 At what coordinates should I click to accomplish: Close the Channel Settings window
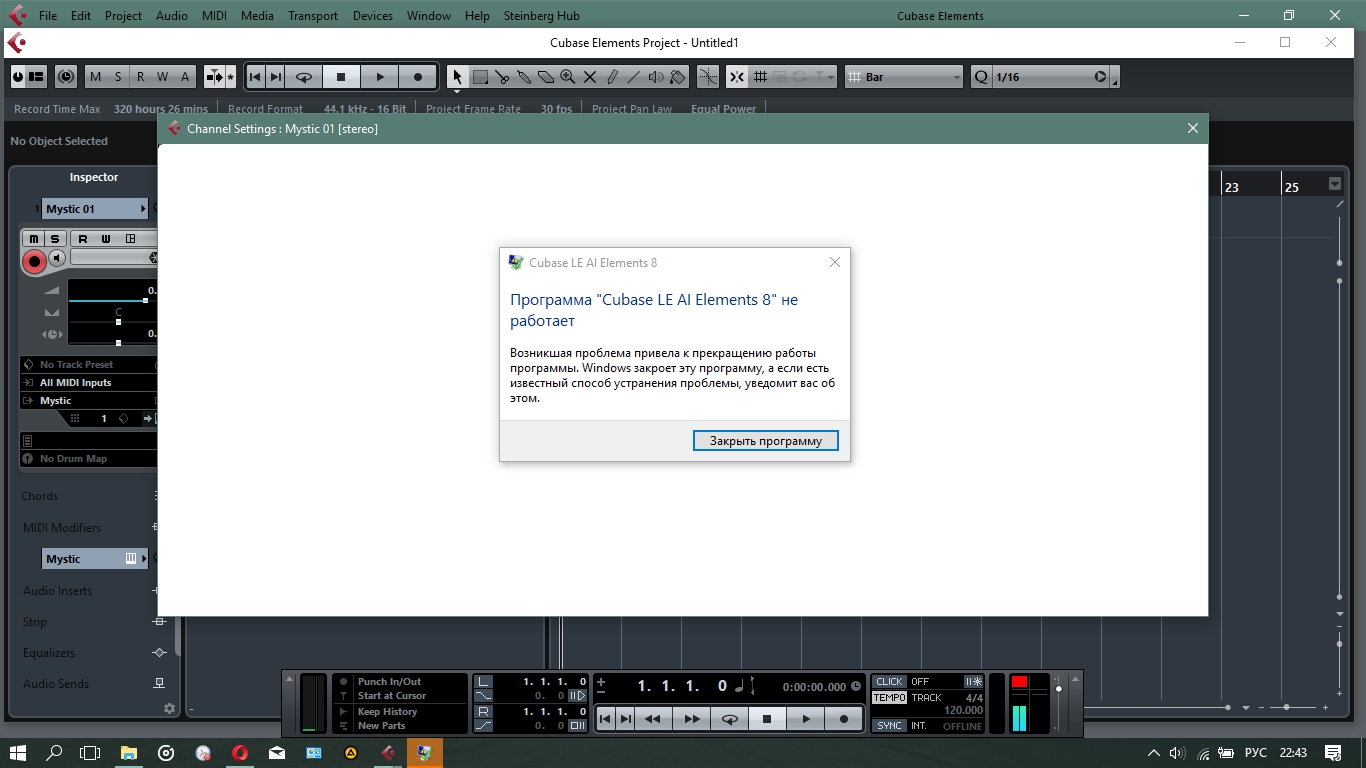pyautogui.click(x=1192, y=128)
